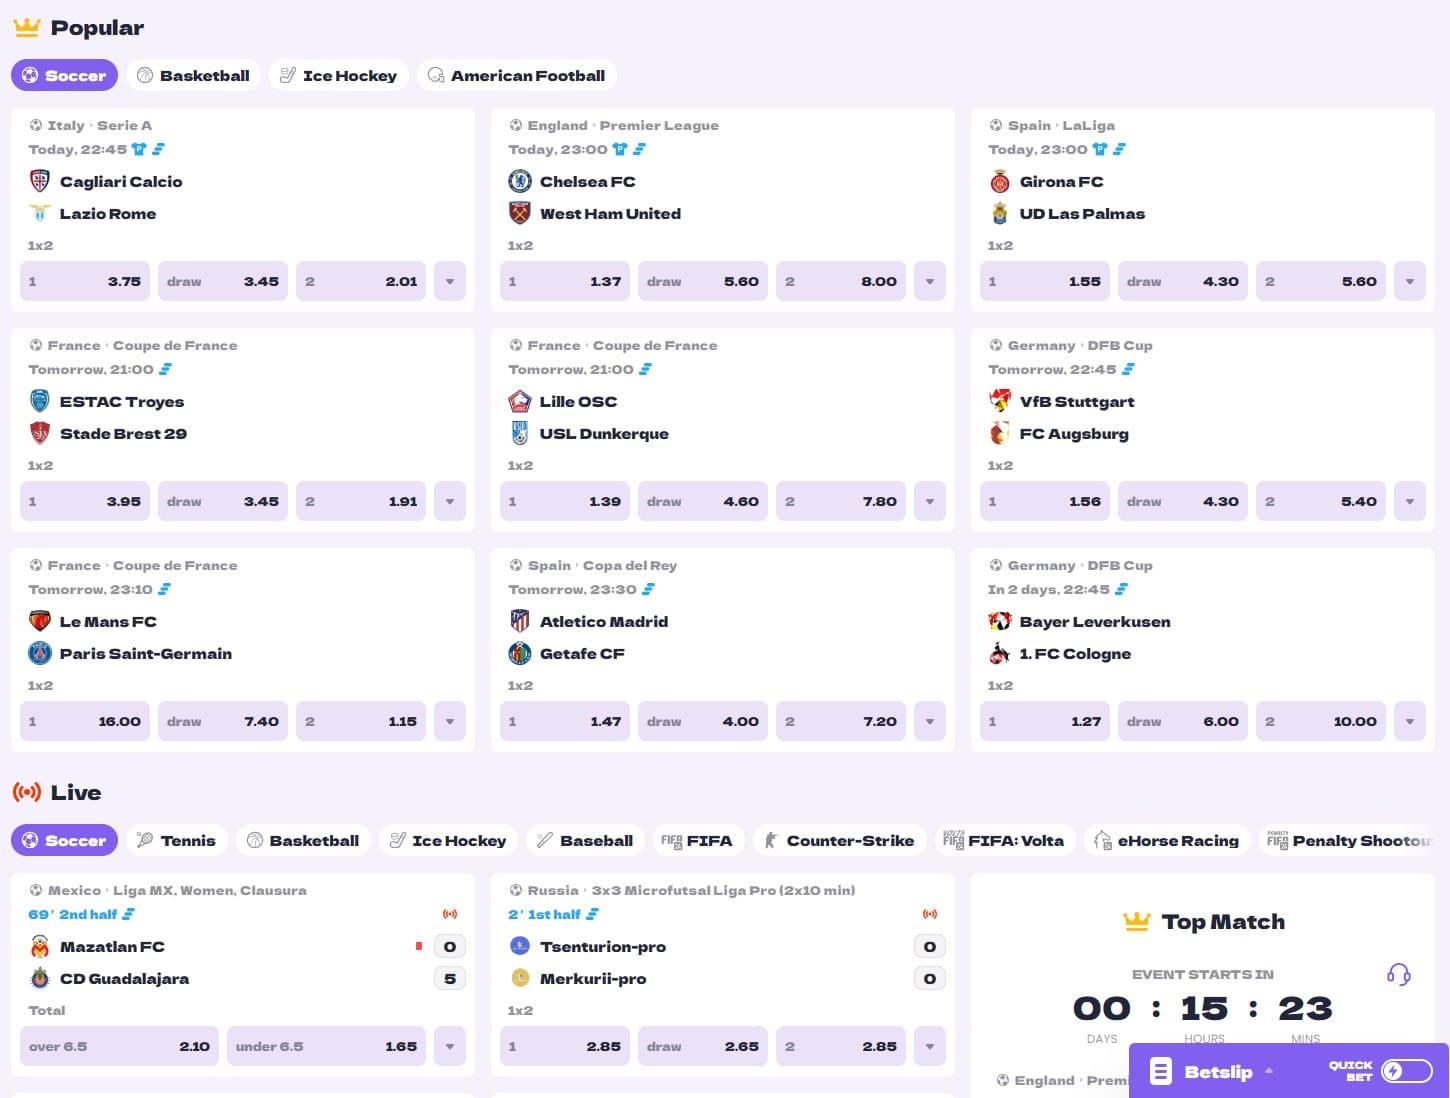This screenshot has width=1450, height=1098.
Task: Expand more markets for Girona vs Las Palmas
Action: point(1410,281)
